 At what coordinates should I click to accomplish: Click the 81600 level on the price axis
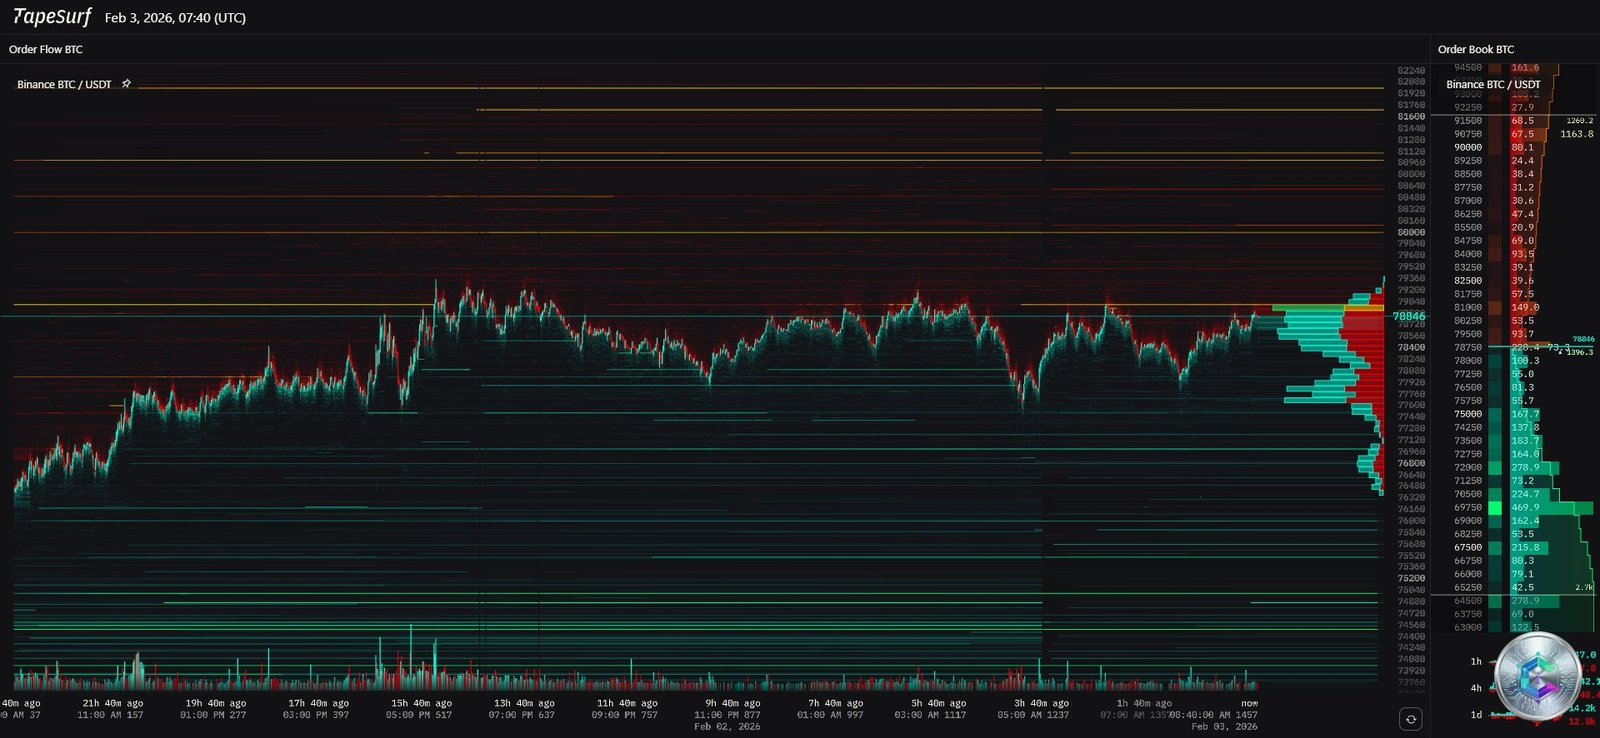point(1411,116)
